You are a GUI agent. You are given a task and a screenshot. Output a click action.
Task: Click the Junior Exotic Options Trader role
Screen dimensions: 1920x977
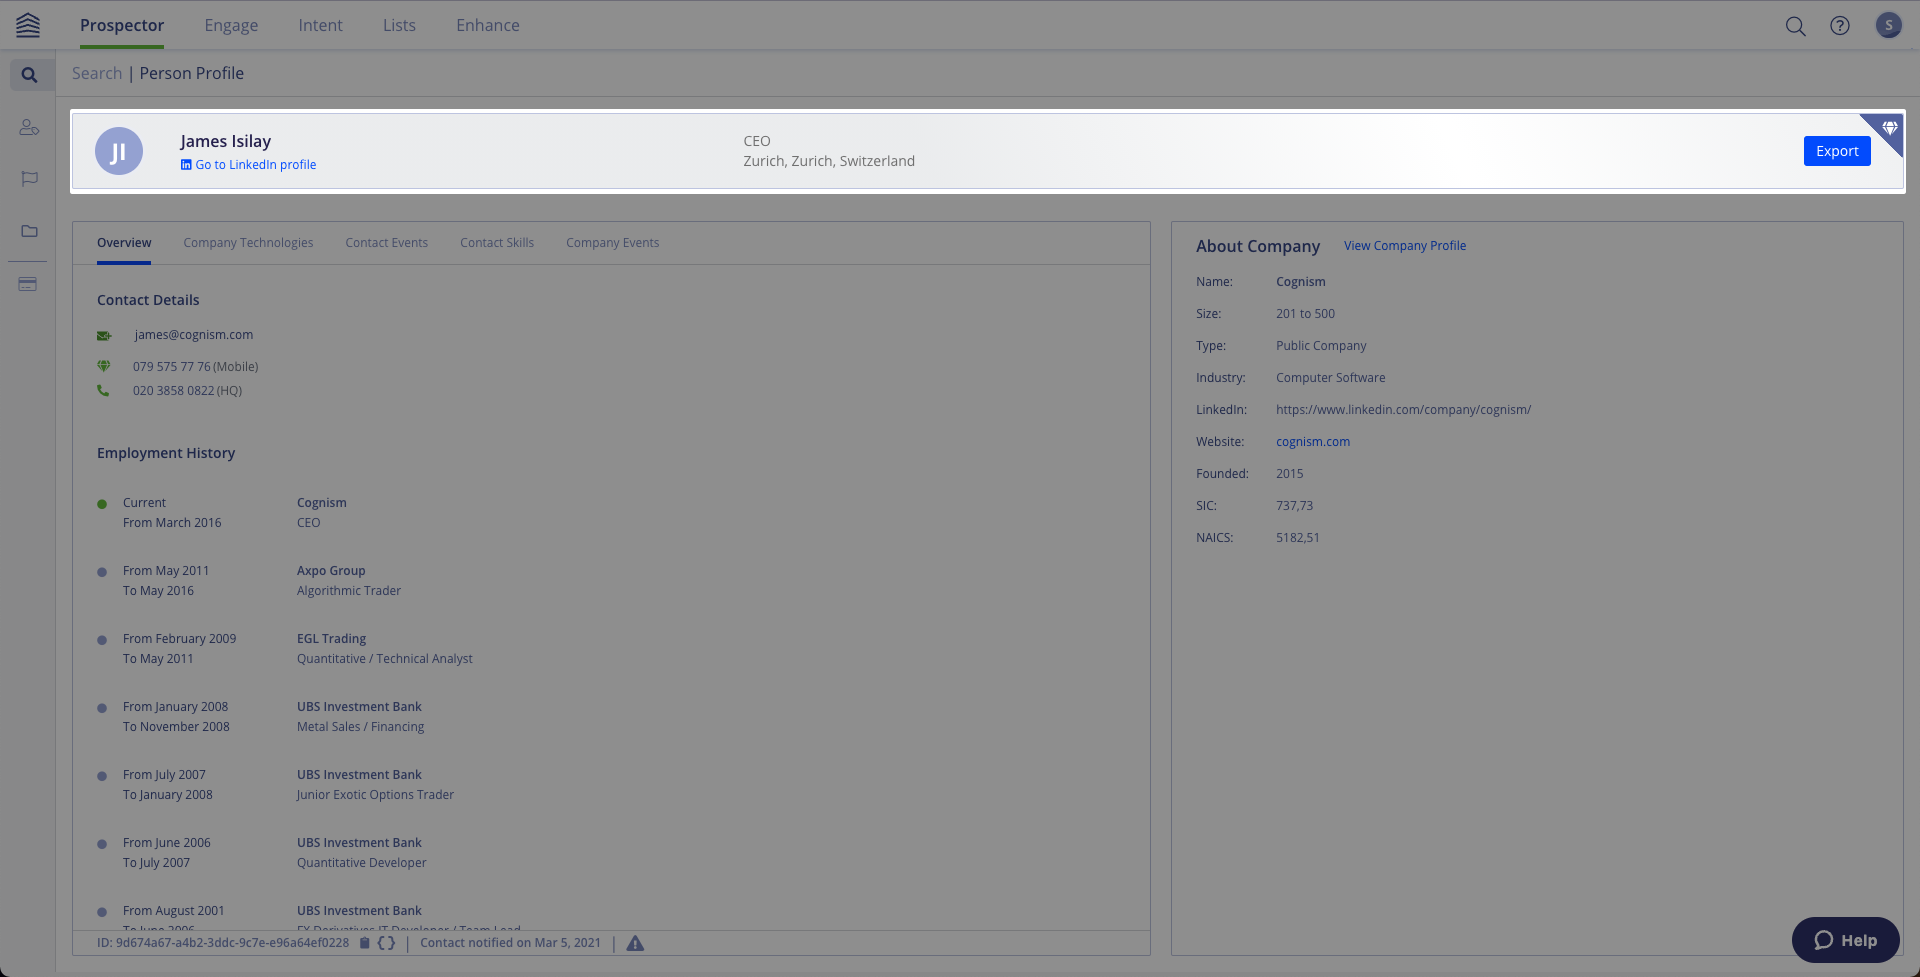375,795
